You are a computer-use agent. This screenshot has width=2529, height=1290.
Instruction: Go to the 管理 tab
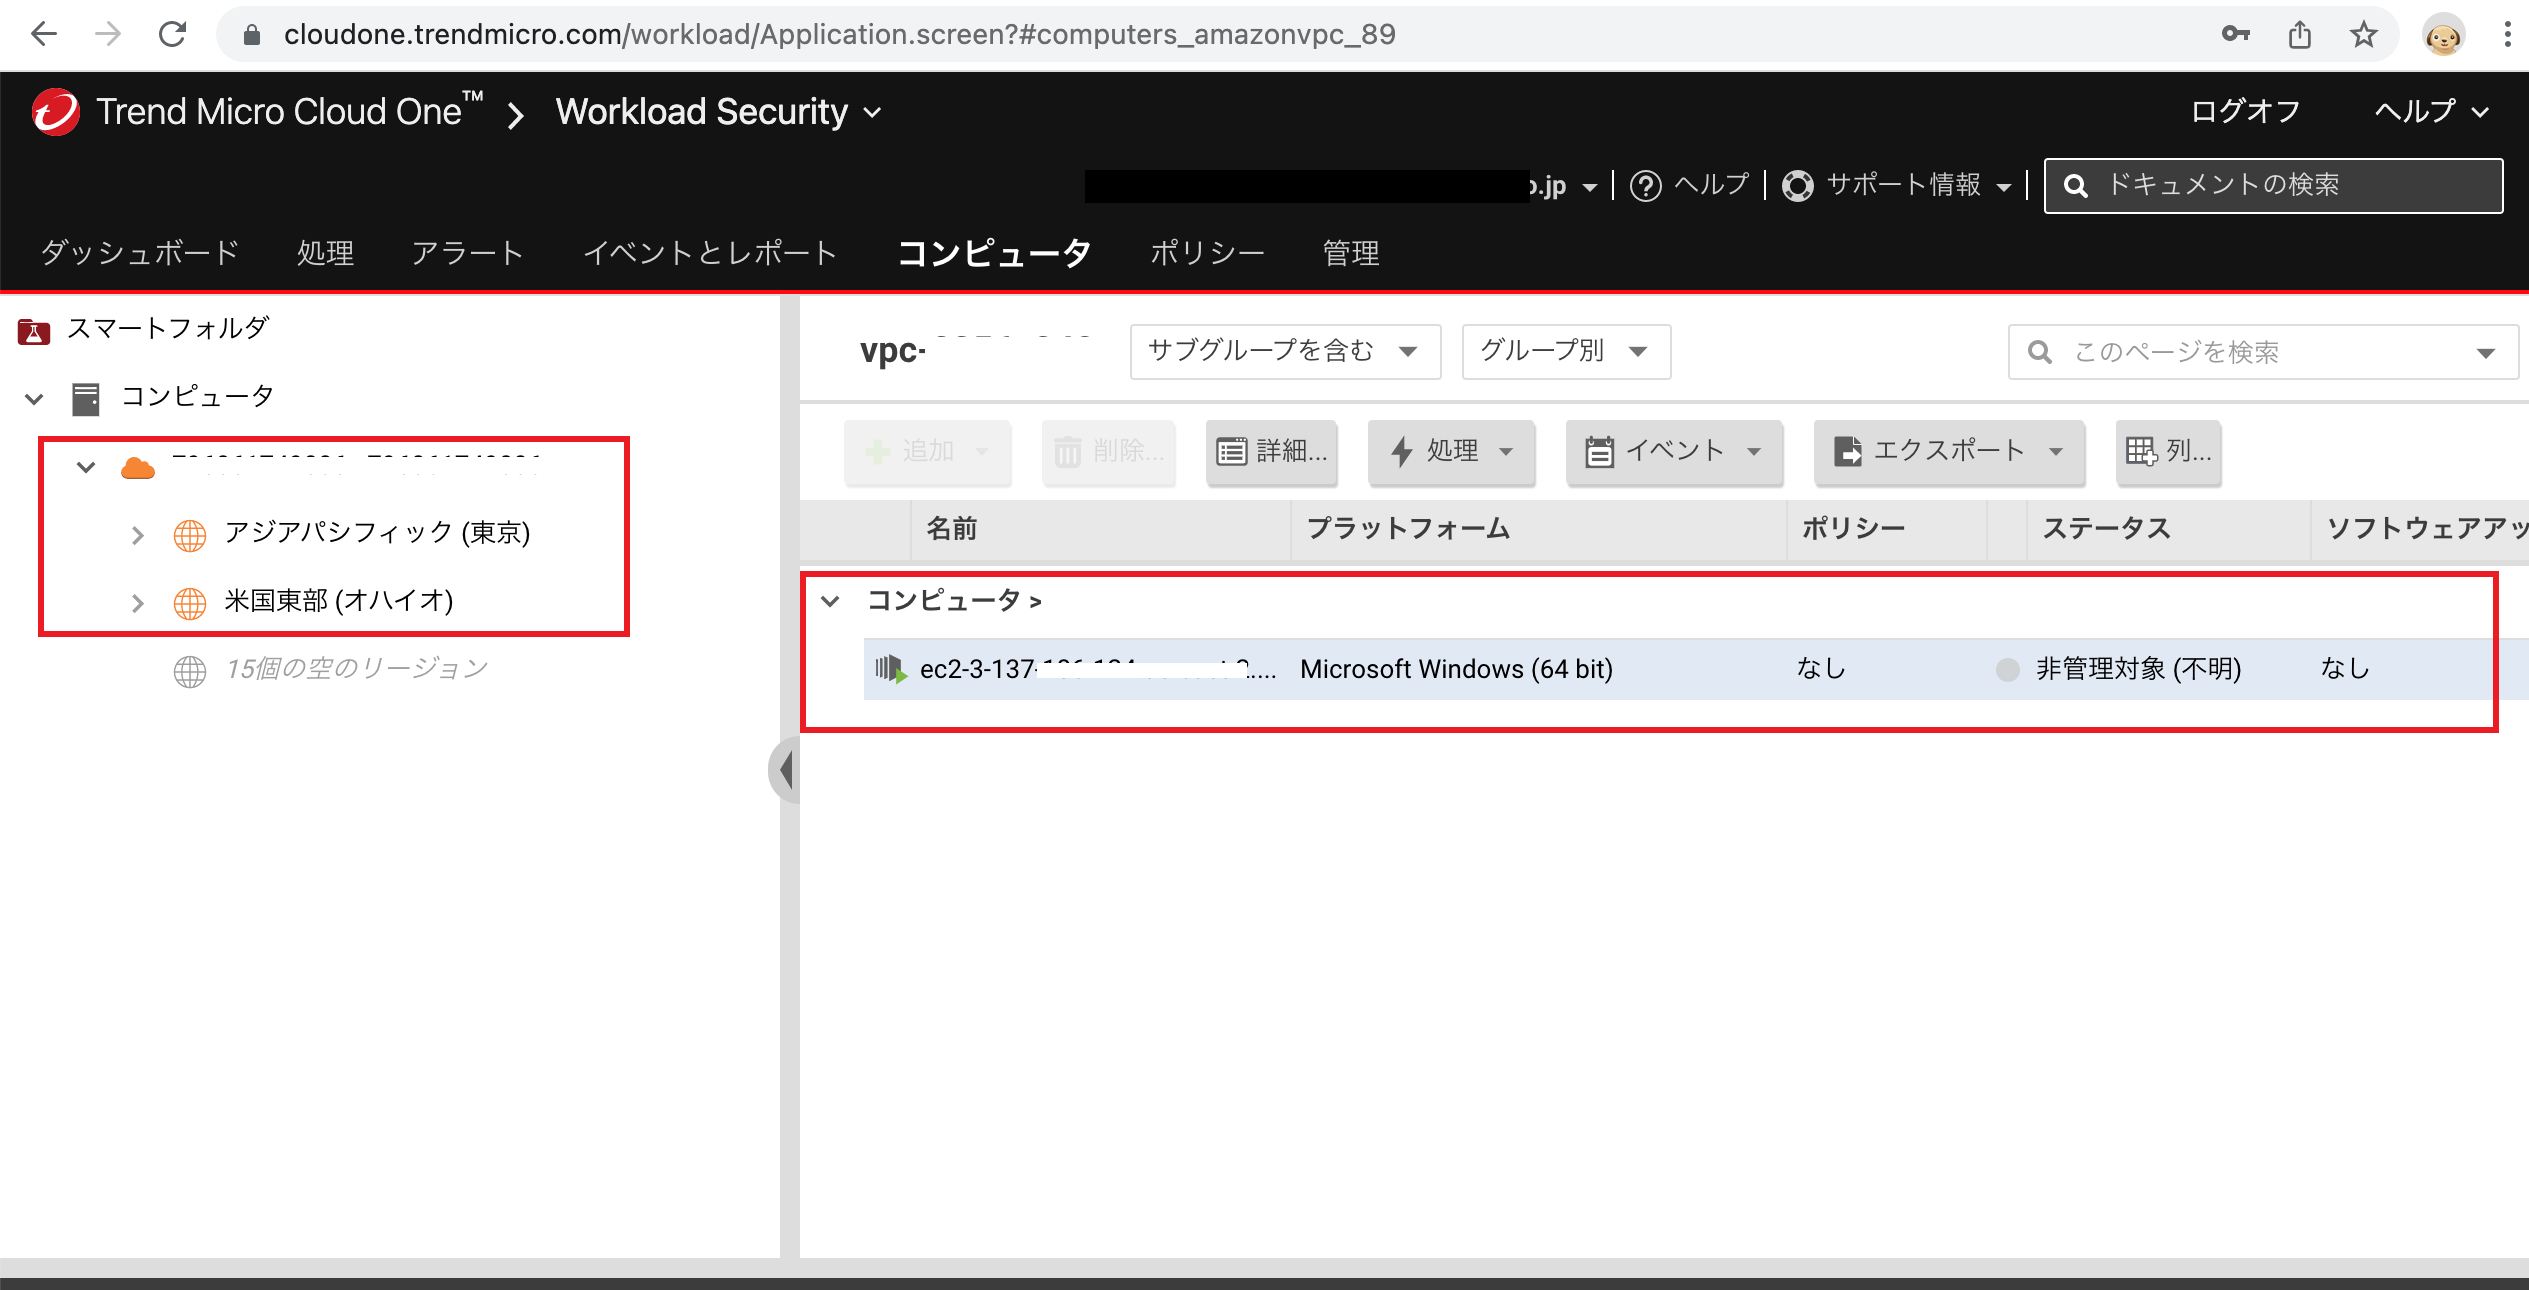(1351, 252)
